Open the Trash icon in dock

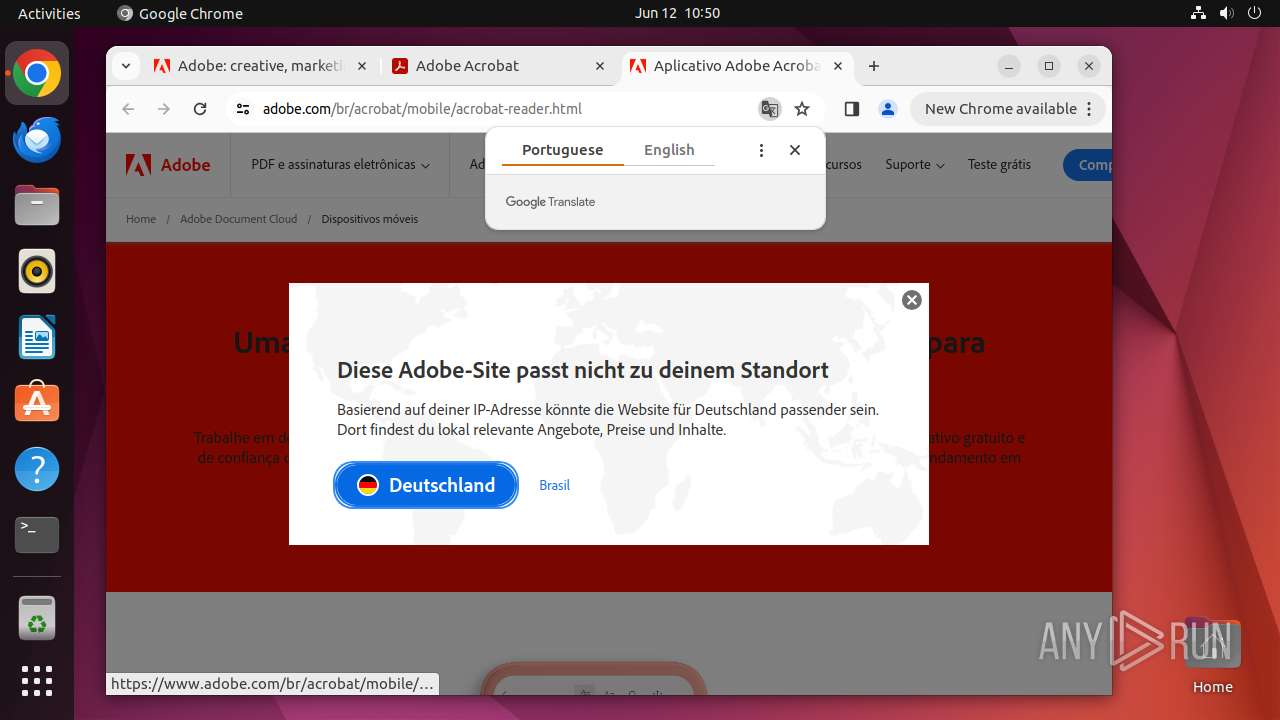pos(37,618)
